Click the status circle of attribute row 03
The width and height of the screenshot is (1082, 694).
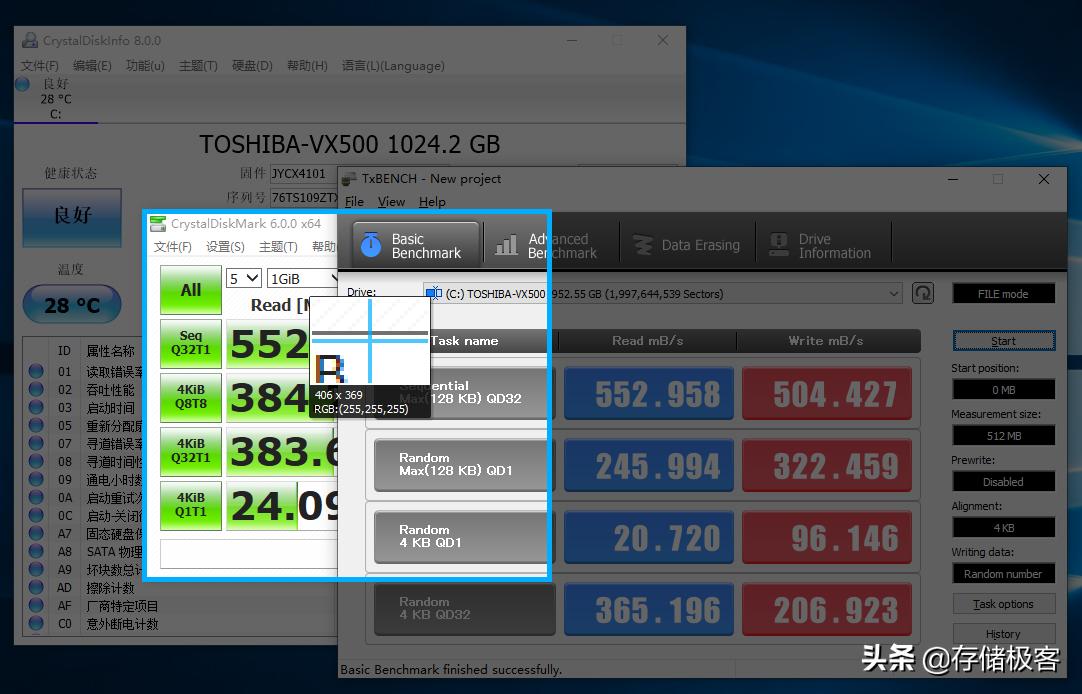[x=36, y=407]
